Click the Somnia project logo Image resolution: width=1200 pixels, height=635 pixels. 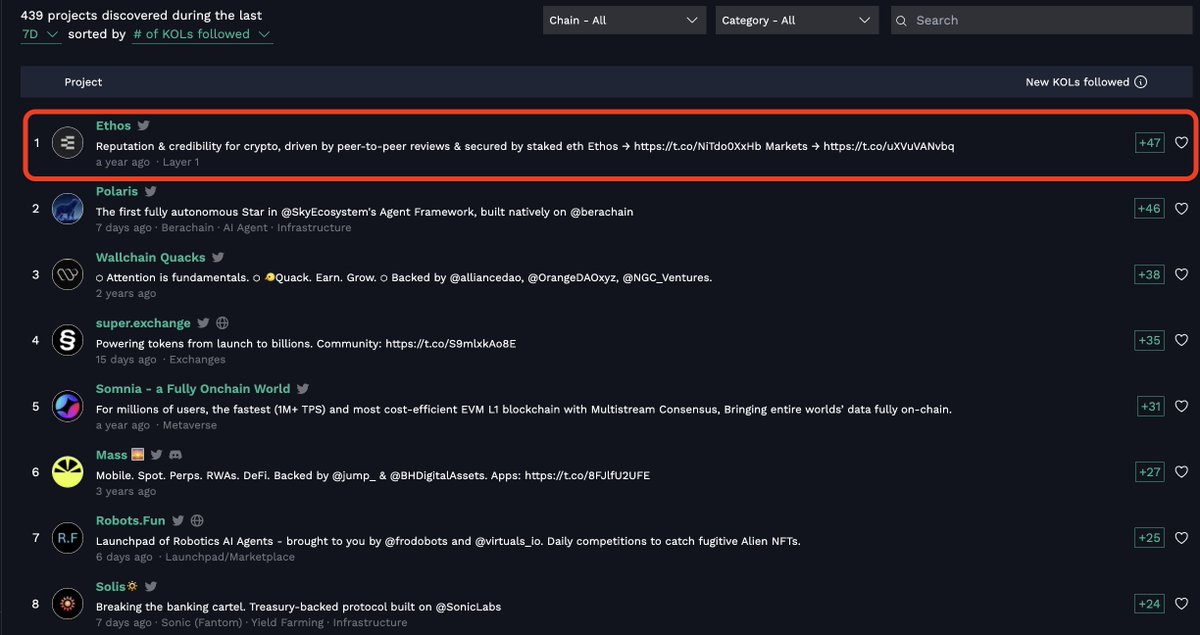(67, 406)
